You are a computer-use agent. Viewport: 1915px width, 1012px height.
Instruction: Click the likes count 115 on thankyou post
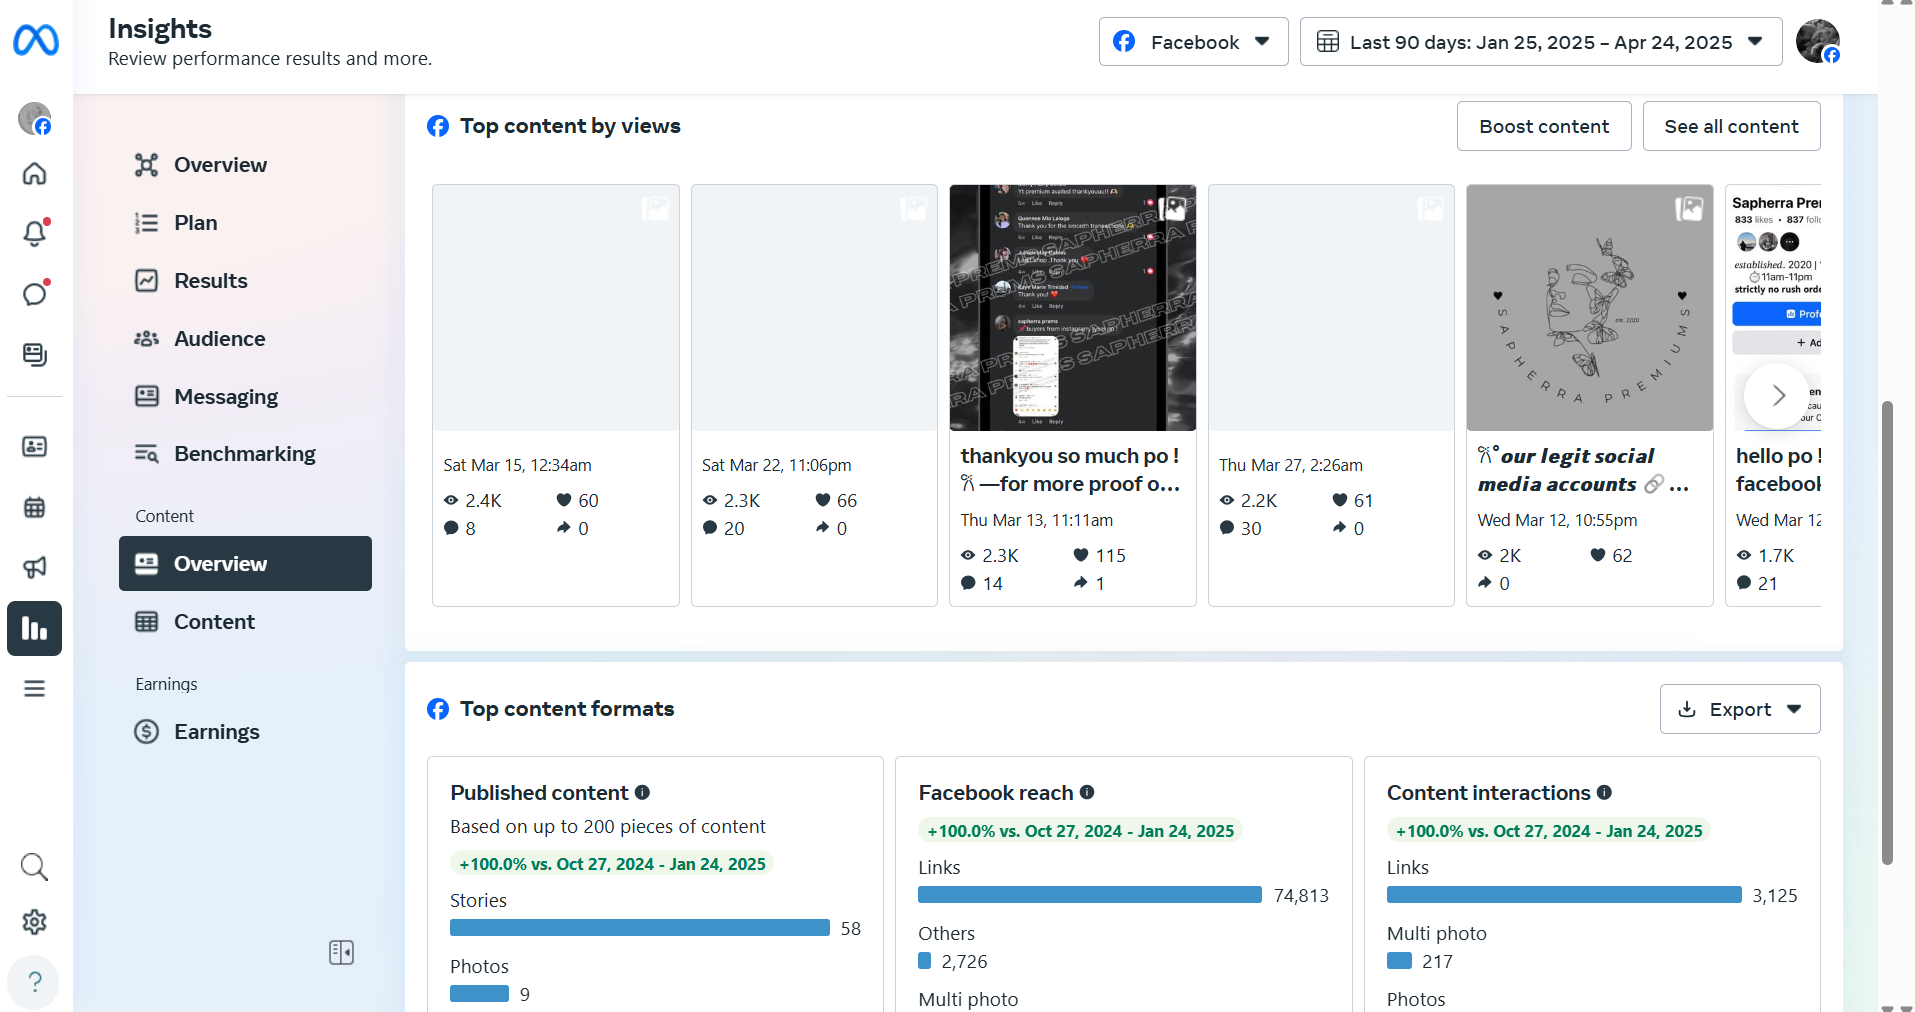[1110, 555]
